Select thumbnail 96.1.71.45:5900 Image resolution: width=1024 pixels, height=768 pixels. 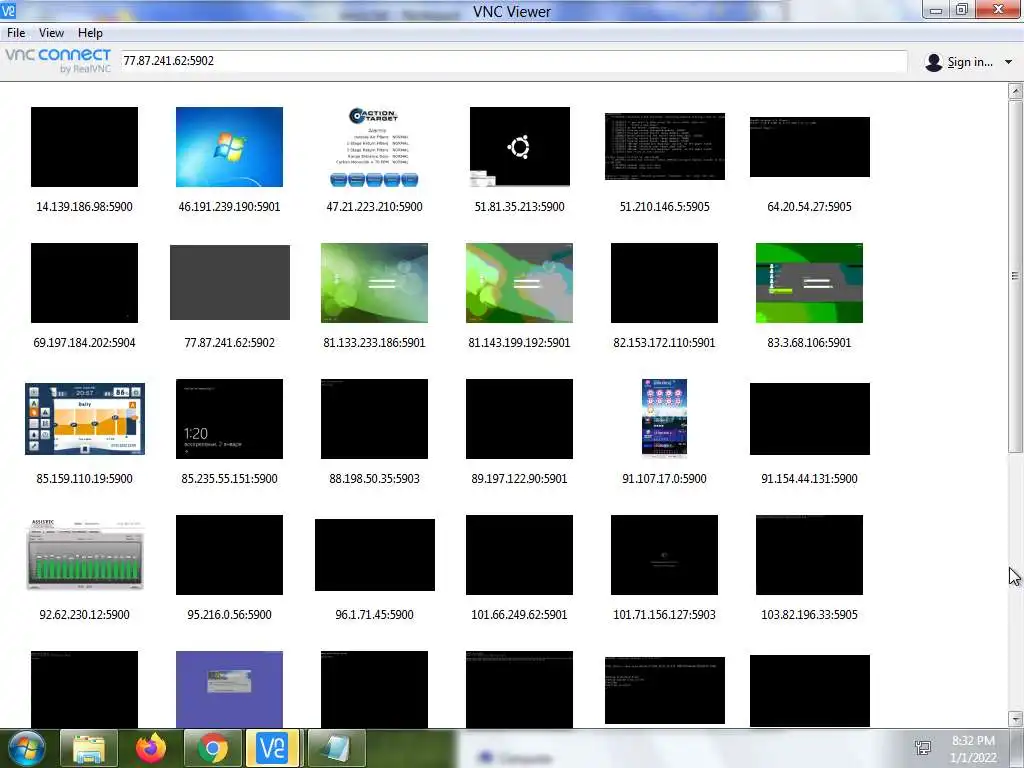coord(375,554)
